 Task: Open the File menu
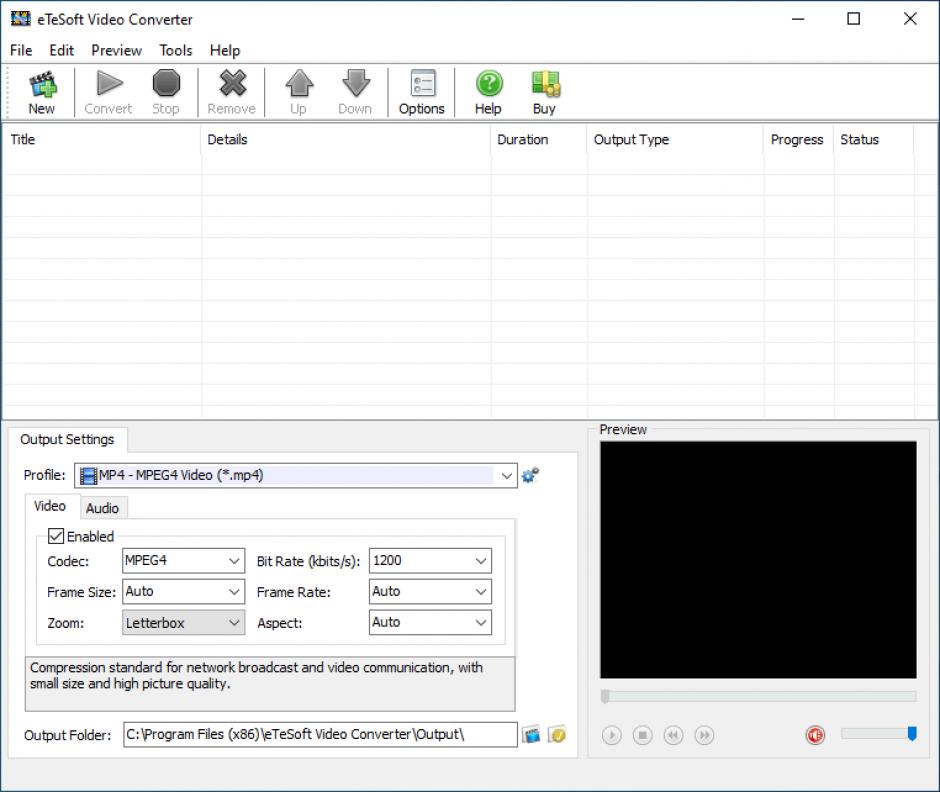click(x=21, y=50)
